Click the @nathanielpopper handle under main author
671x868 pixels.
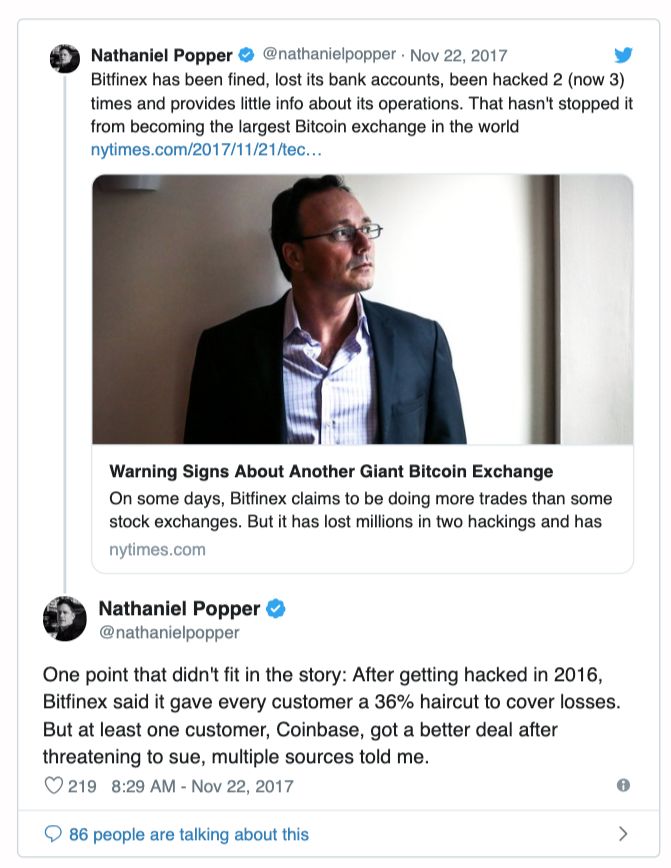tap(169, 633)
